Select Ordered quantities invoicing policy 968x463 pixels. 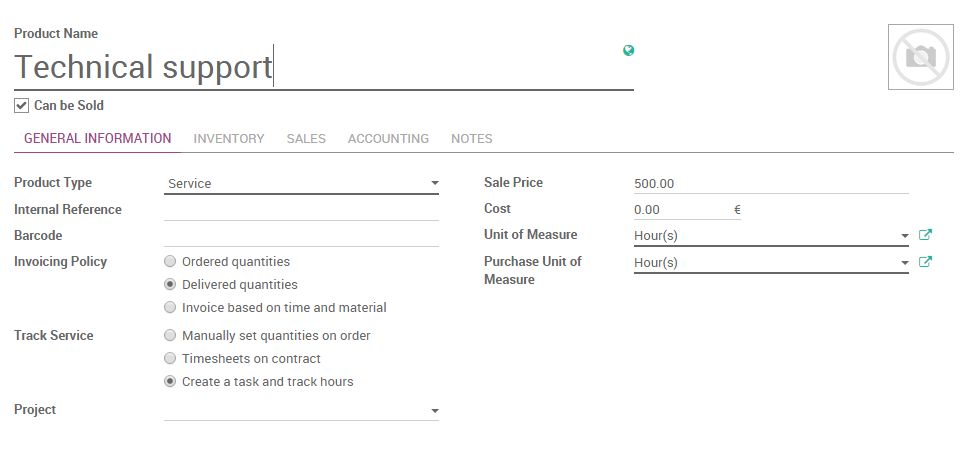(171, 262)
